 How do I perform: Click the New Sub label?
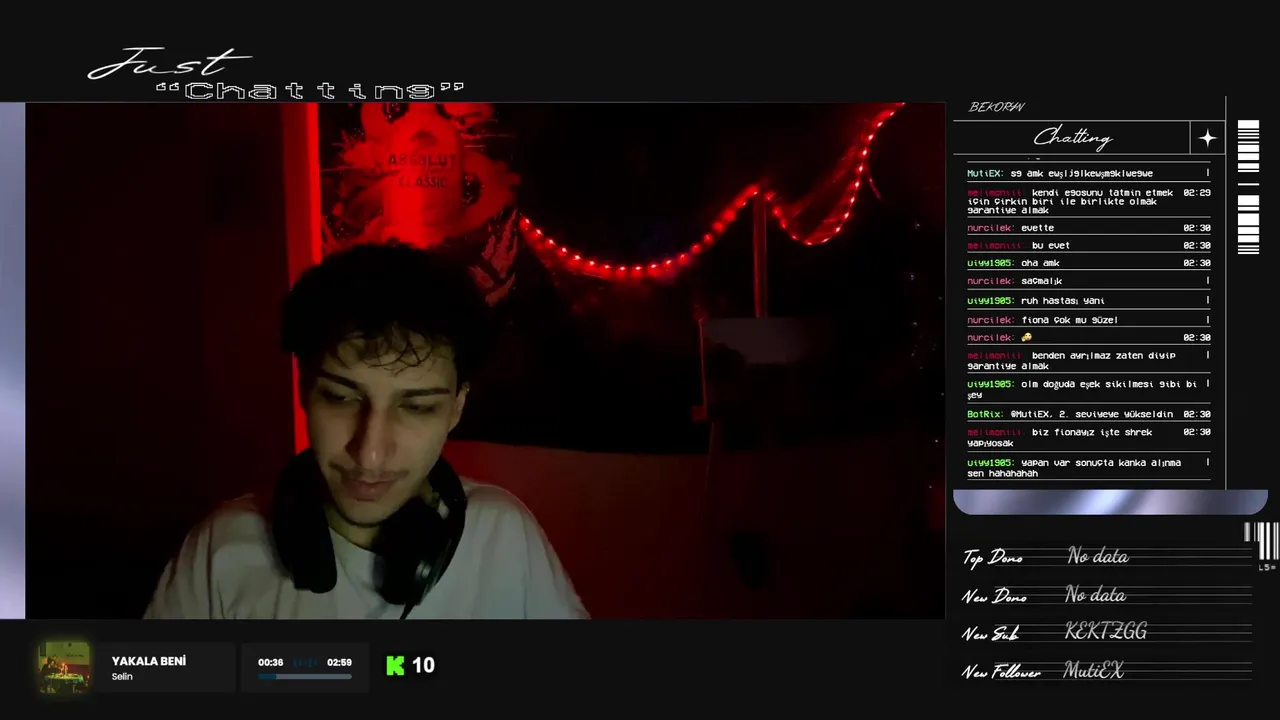(990, 634)
